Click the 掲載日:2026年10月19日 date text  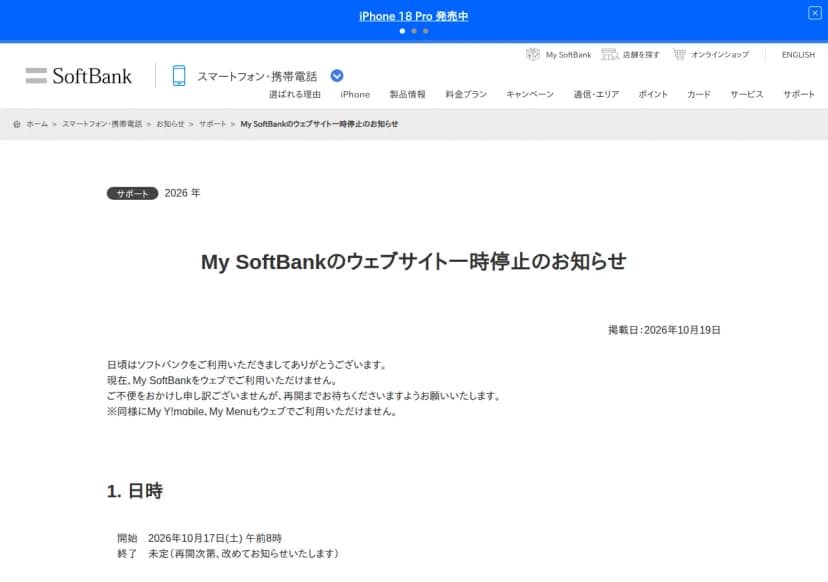pyautogui.click(x=664, y=330)
